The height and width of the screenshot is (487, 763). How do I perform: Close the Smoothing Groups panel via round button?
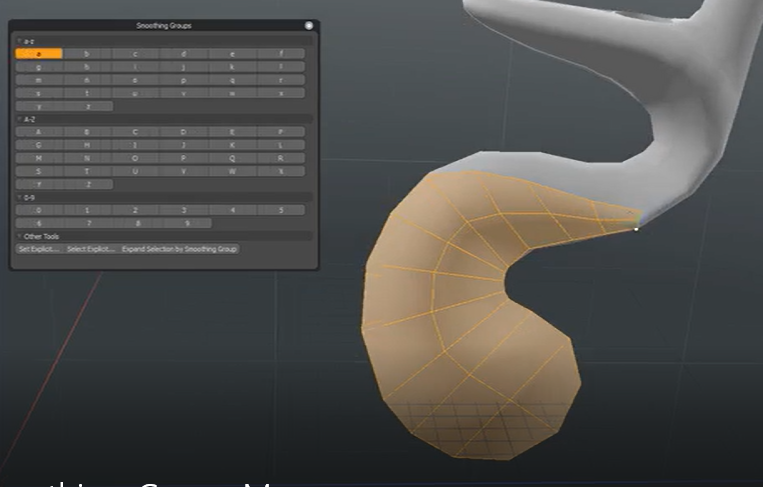(309, 25)
